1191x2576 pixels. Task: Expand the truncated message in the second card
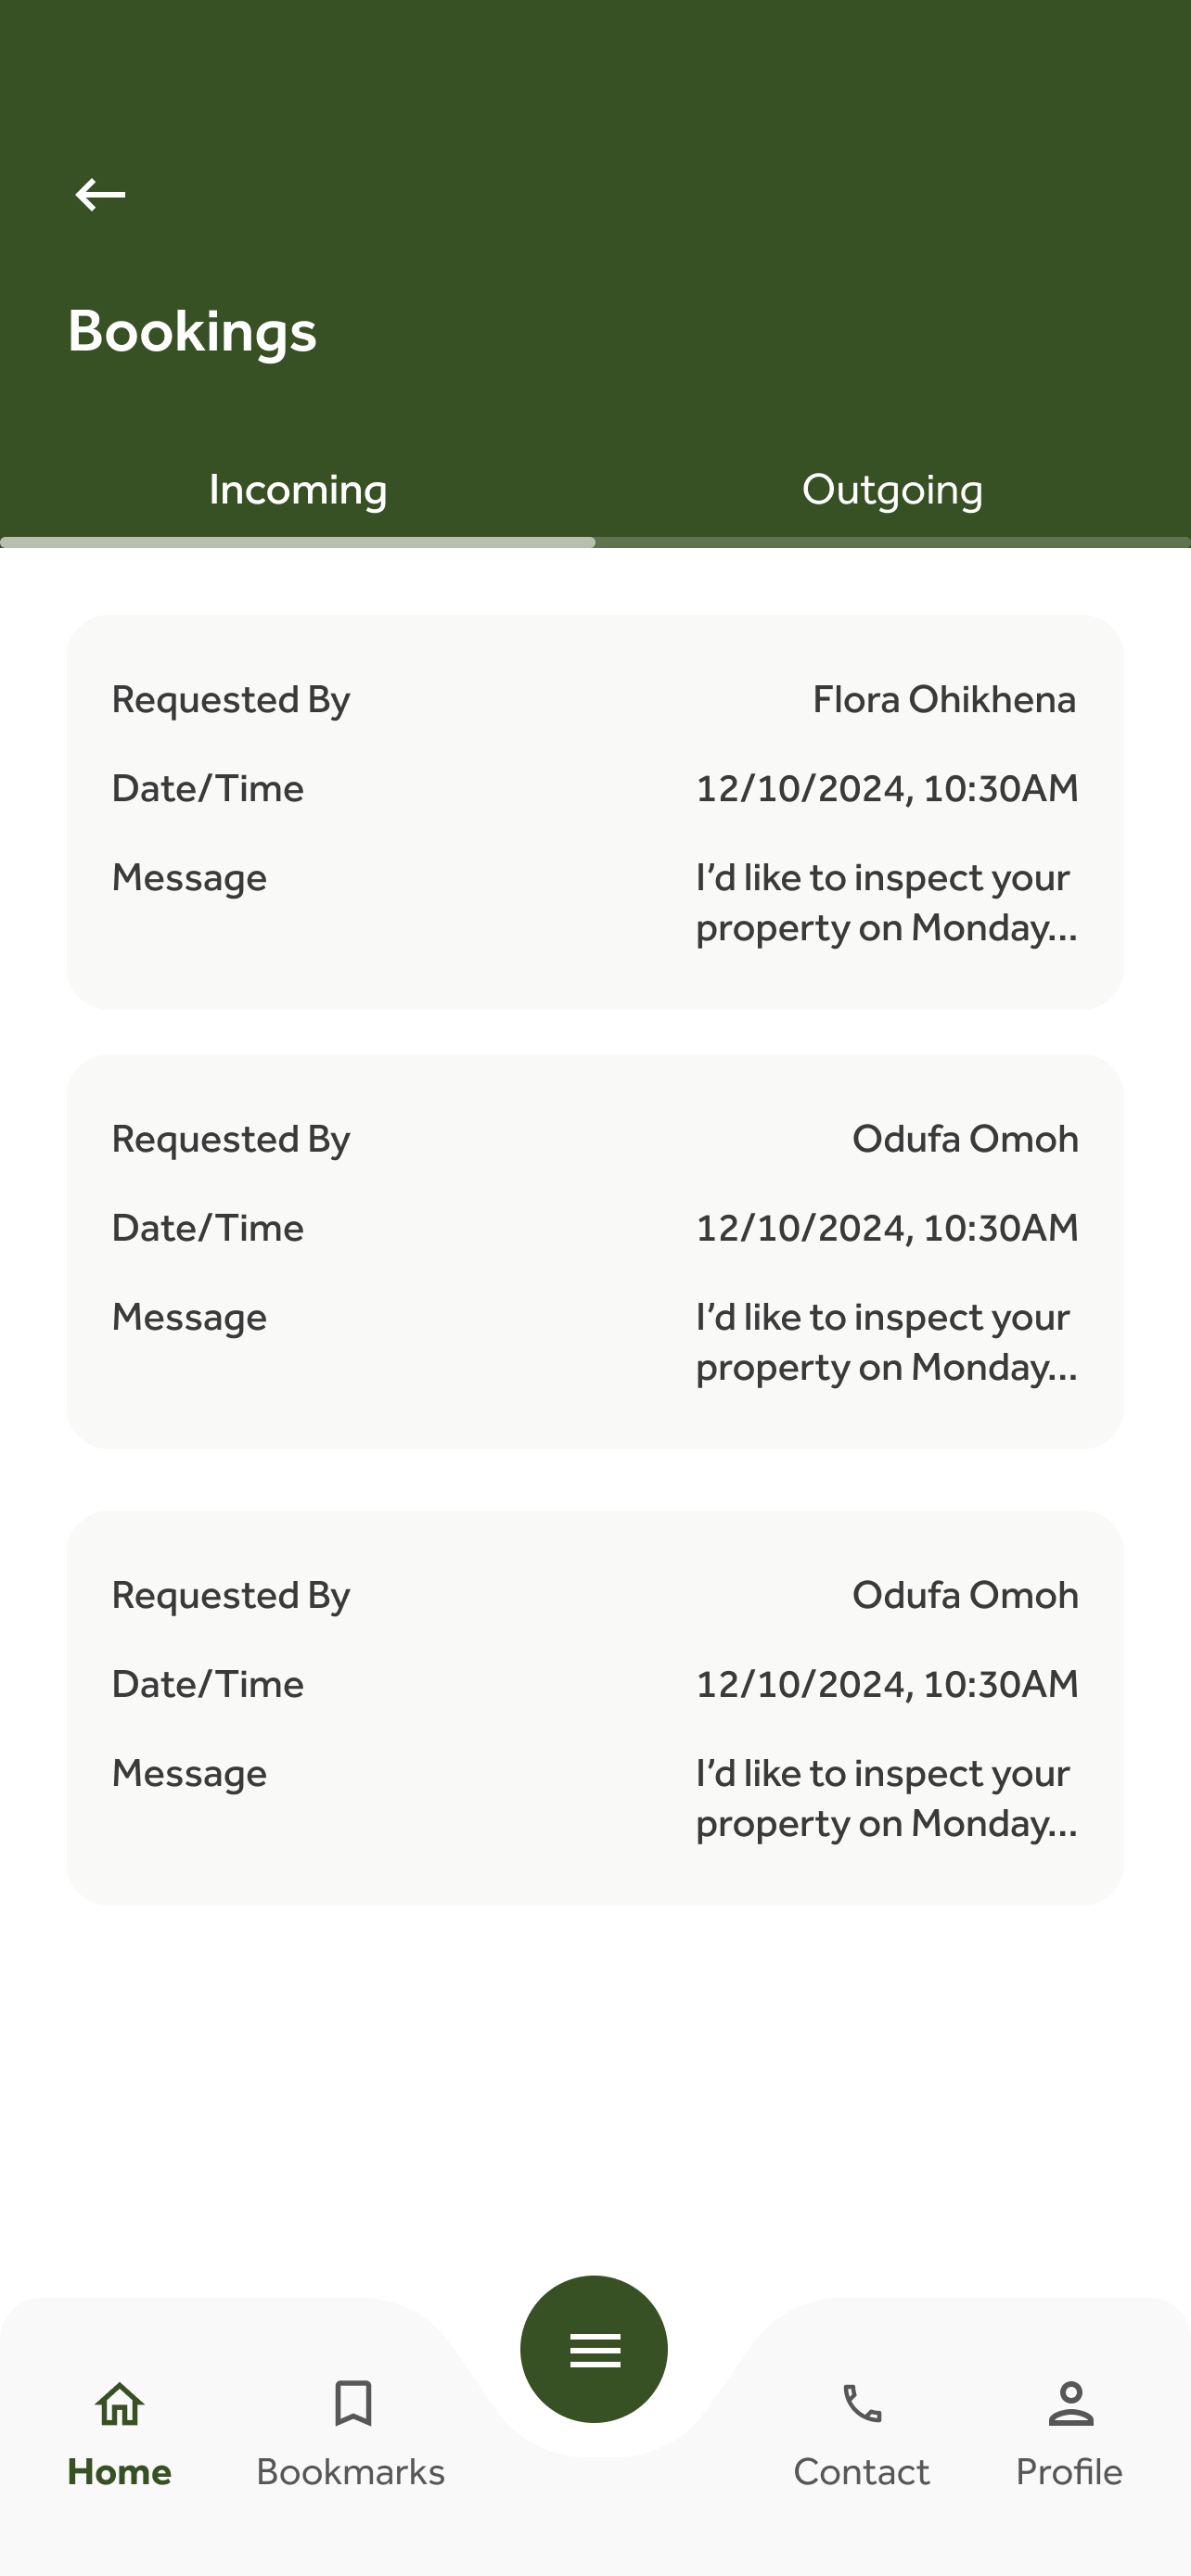tap(886, 1342)
